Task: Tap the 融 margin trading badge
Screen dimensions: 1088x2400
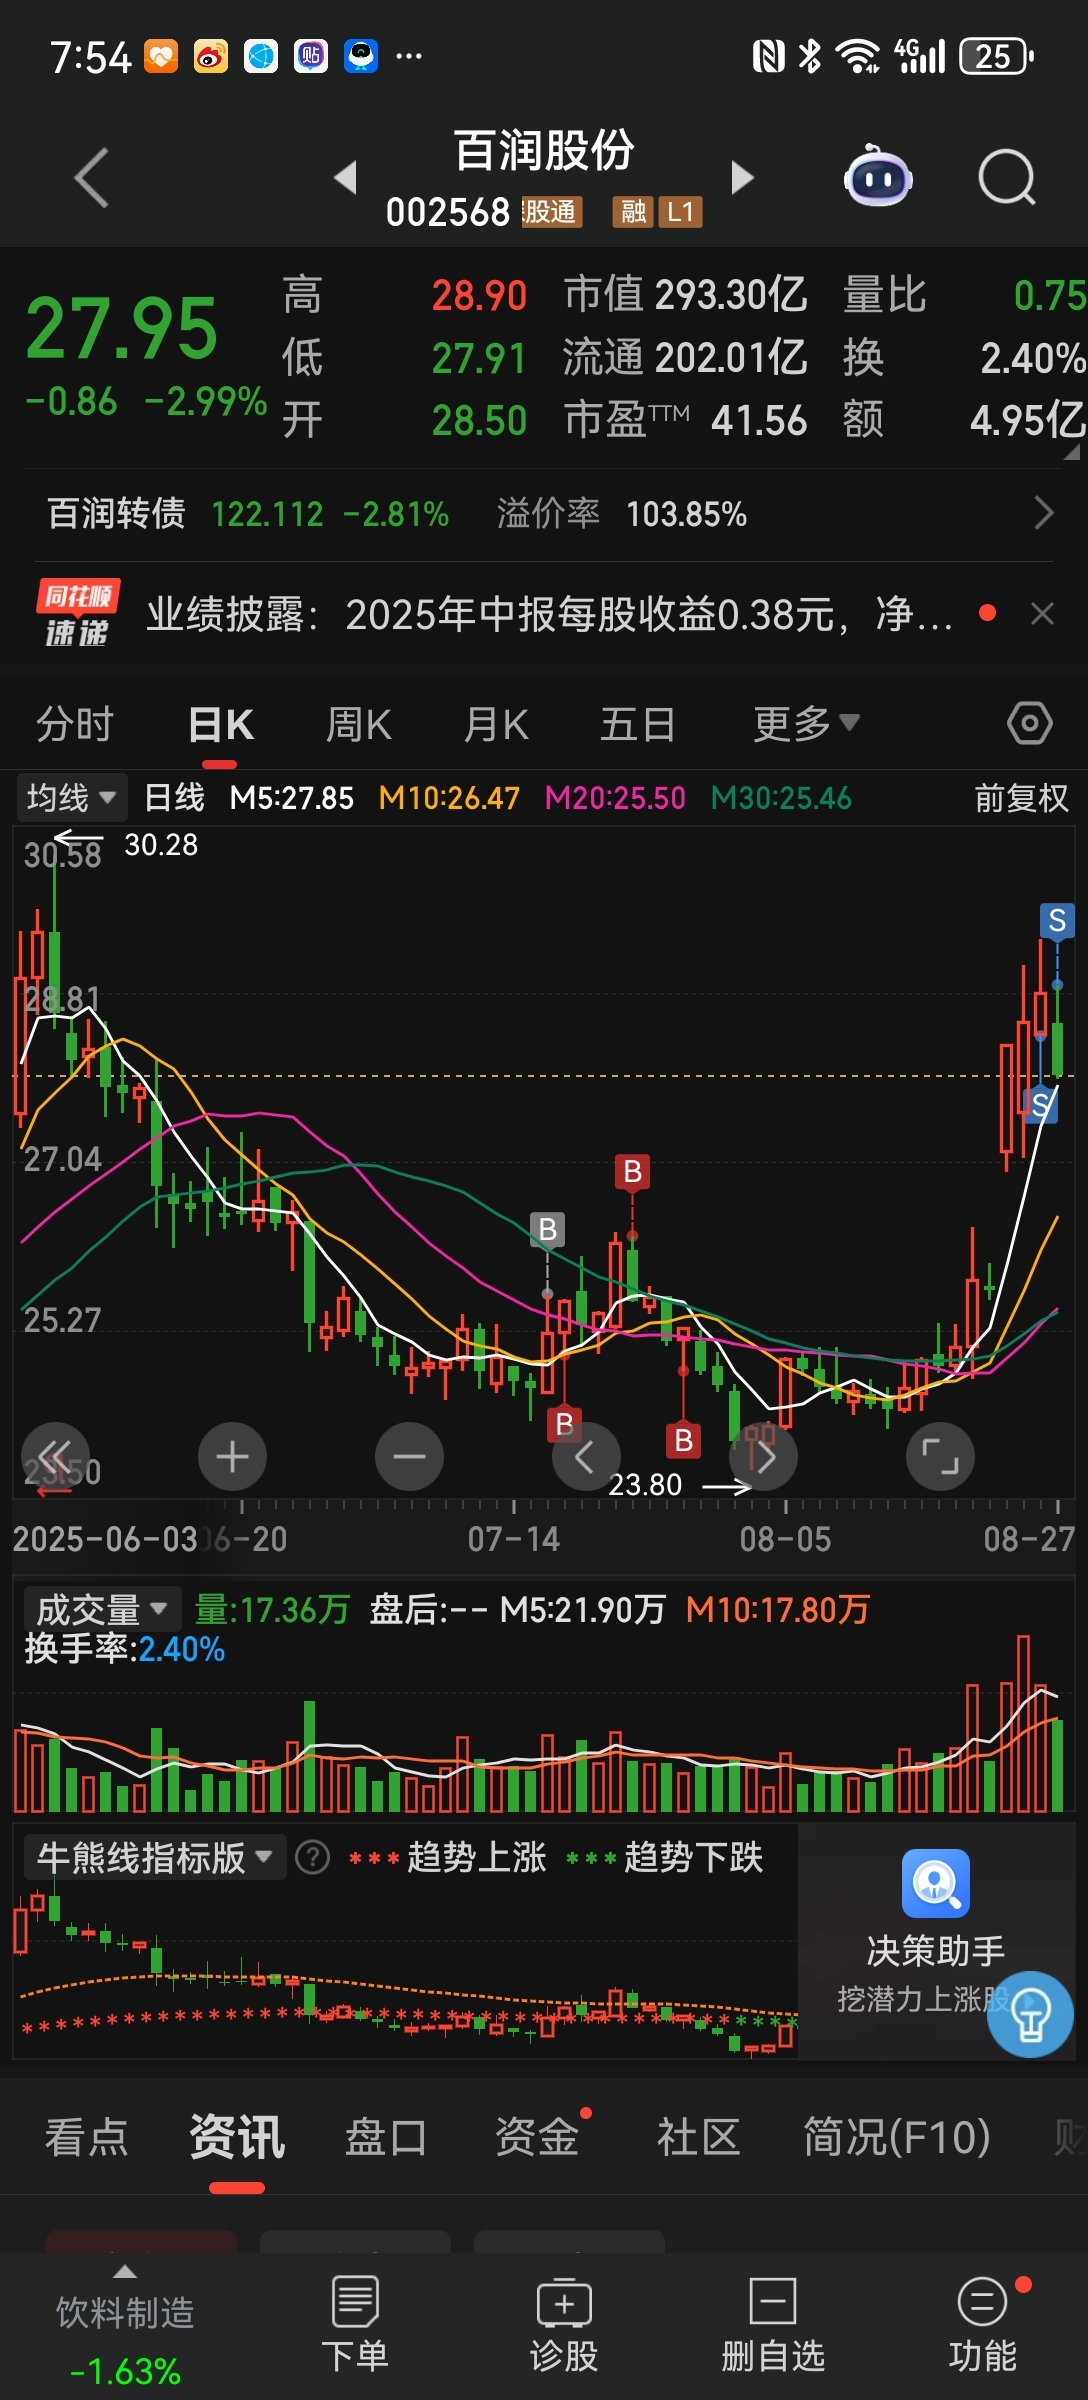Action: [x=633, y=212]
